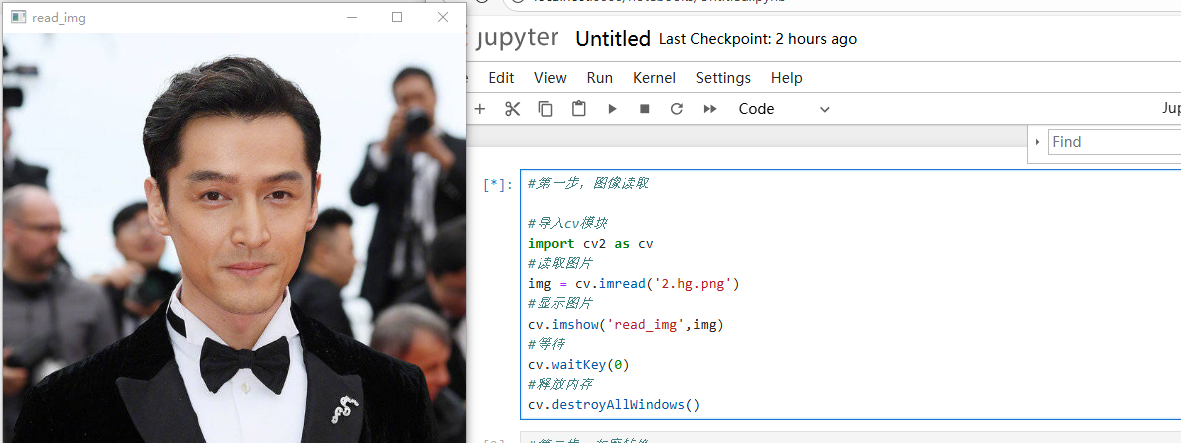This screenshot has width=1181, height=443.
Task: Click the cv.imread code line in cell
Action: pos(634,284)
